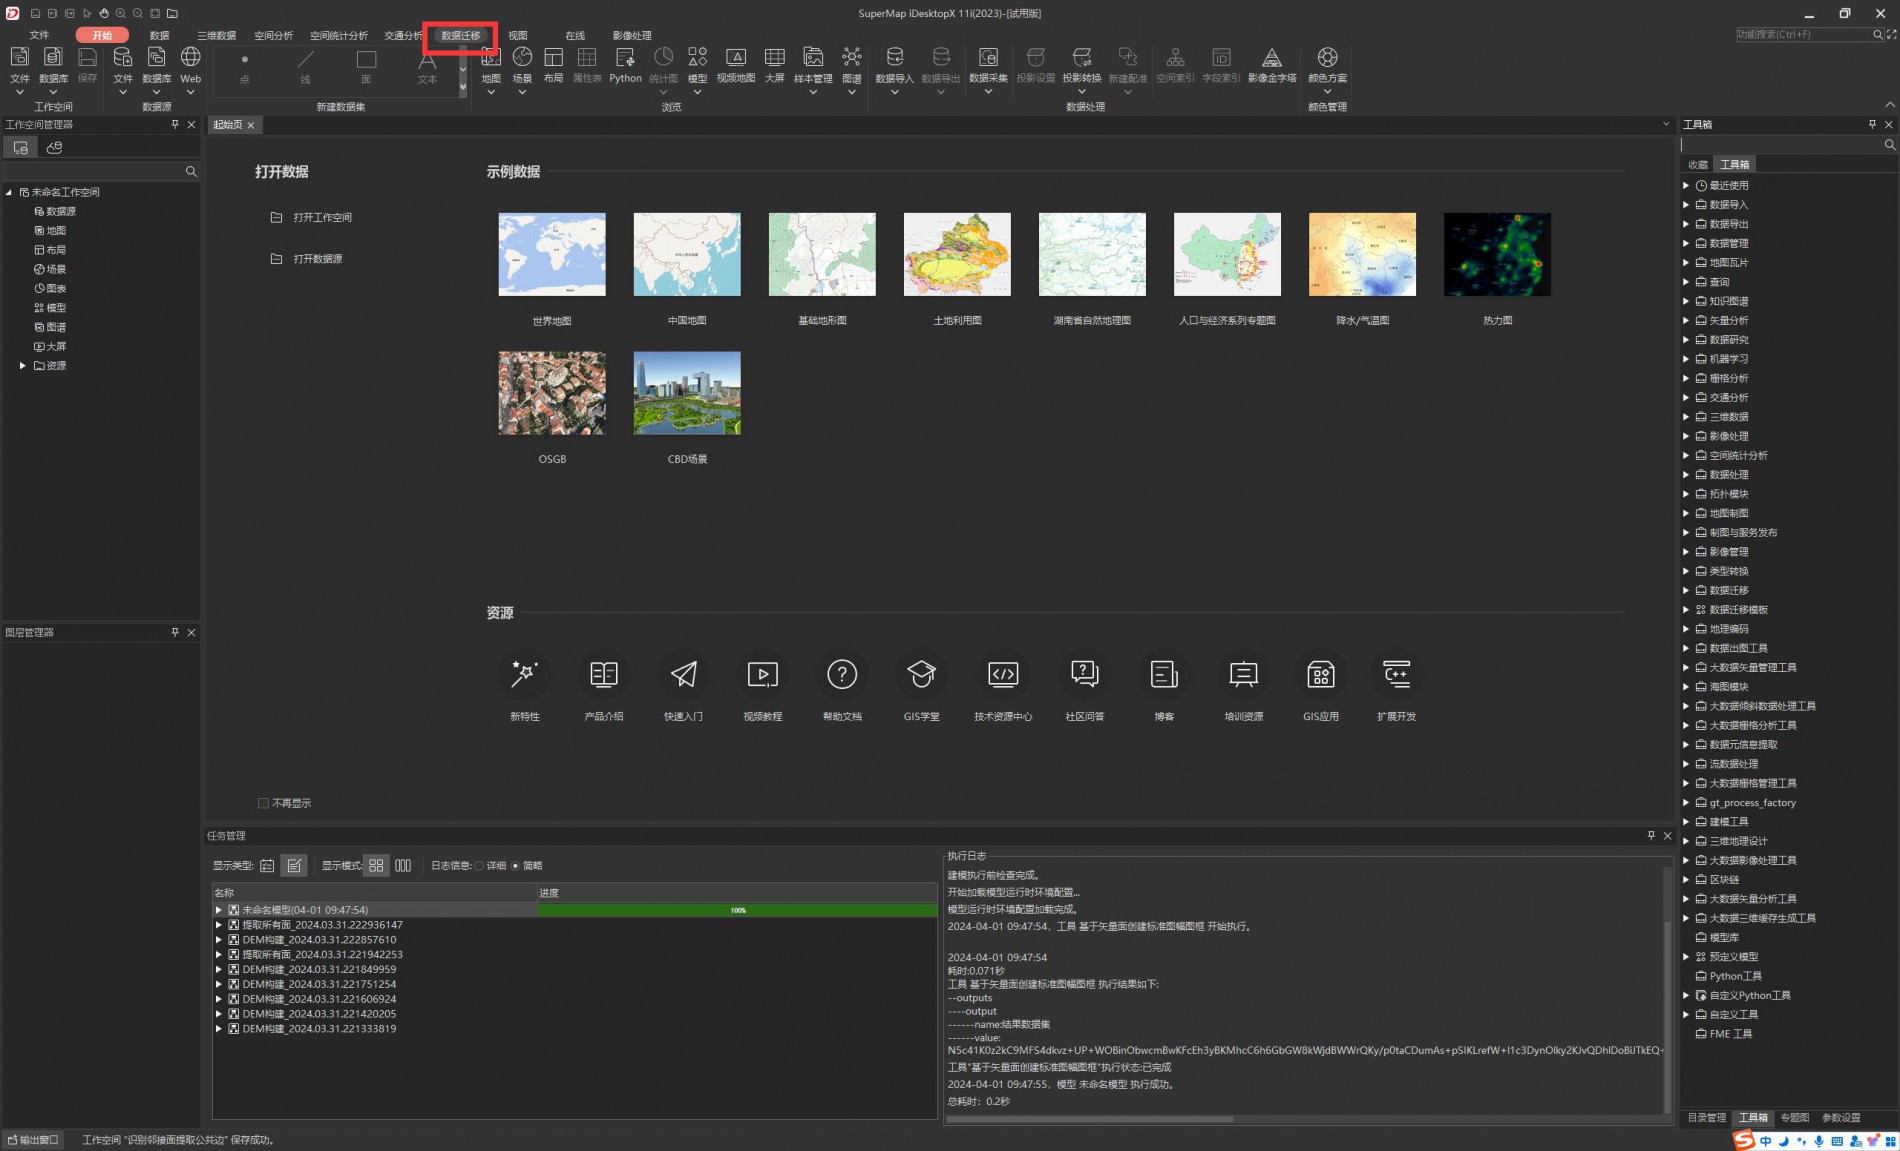This screenshot has height=1151, width=1900.
Task: Switch to workspace tree view toggle
Action: pos(20,147)
